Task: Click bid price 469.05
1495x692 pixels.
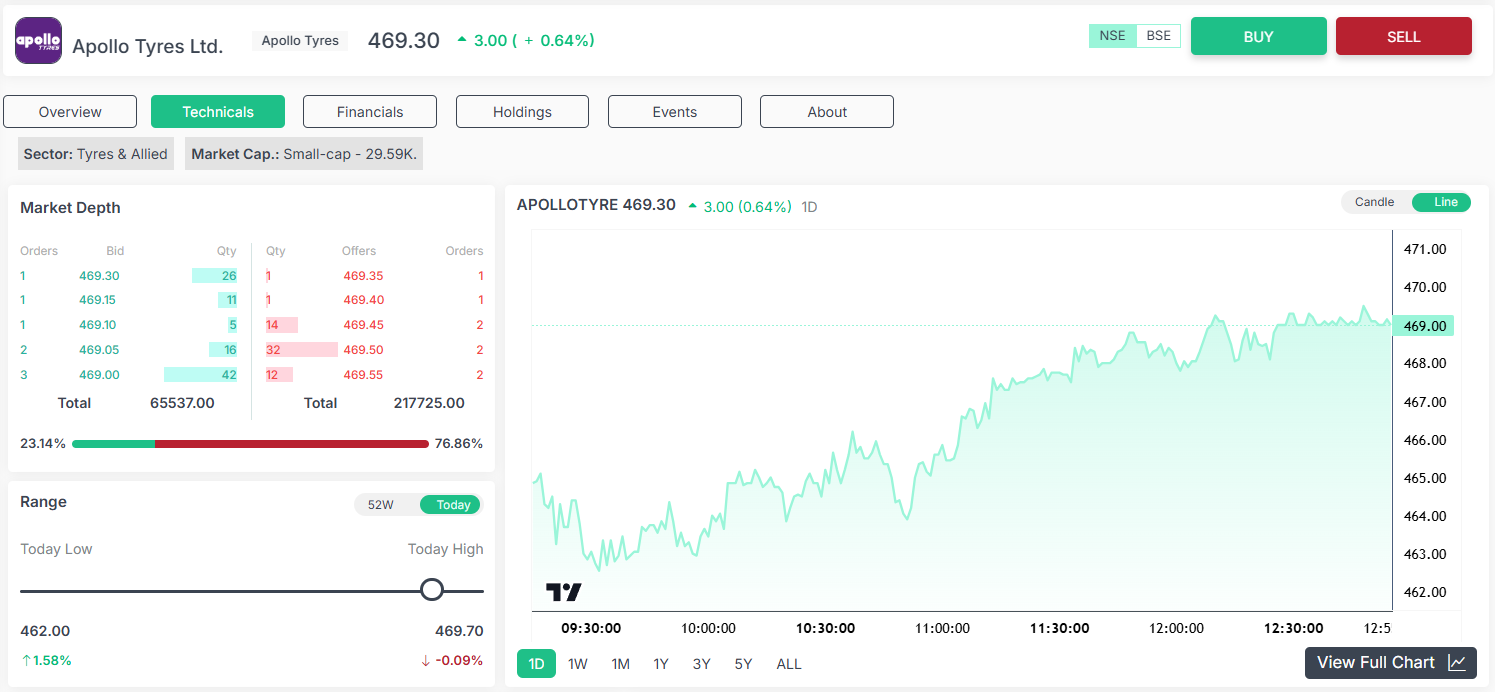Action: pyautogui.click(x=99, y=350)
